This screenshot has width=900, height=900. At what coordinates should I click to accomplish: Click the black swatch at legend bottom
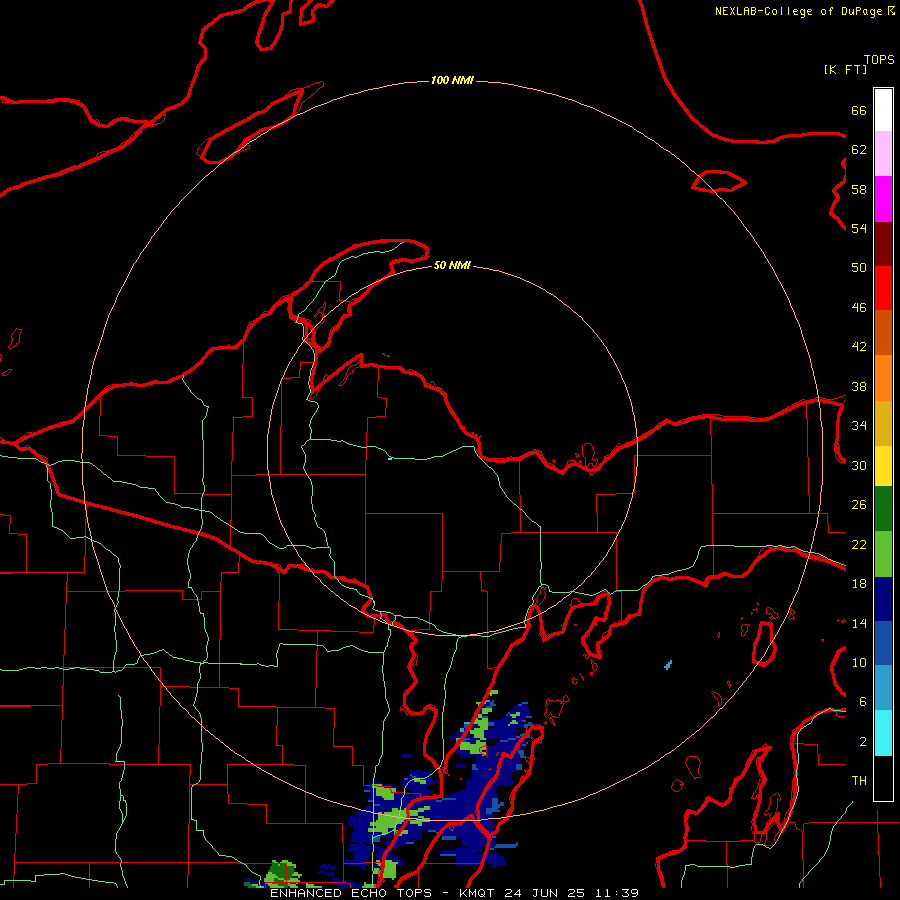point(883,778)
